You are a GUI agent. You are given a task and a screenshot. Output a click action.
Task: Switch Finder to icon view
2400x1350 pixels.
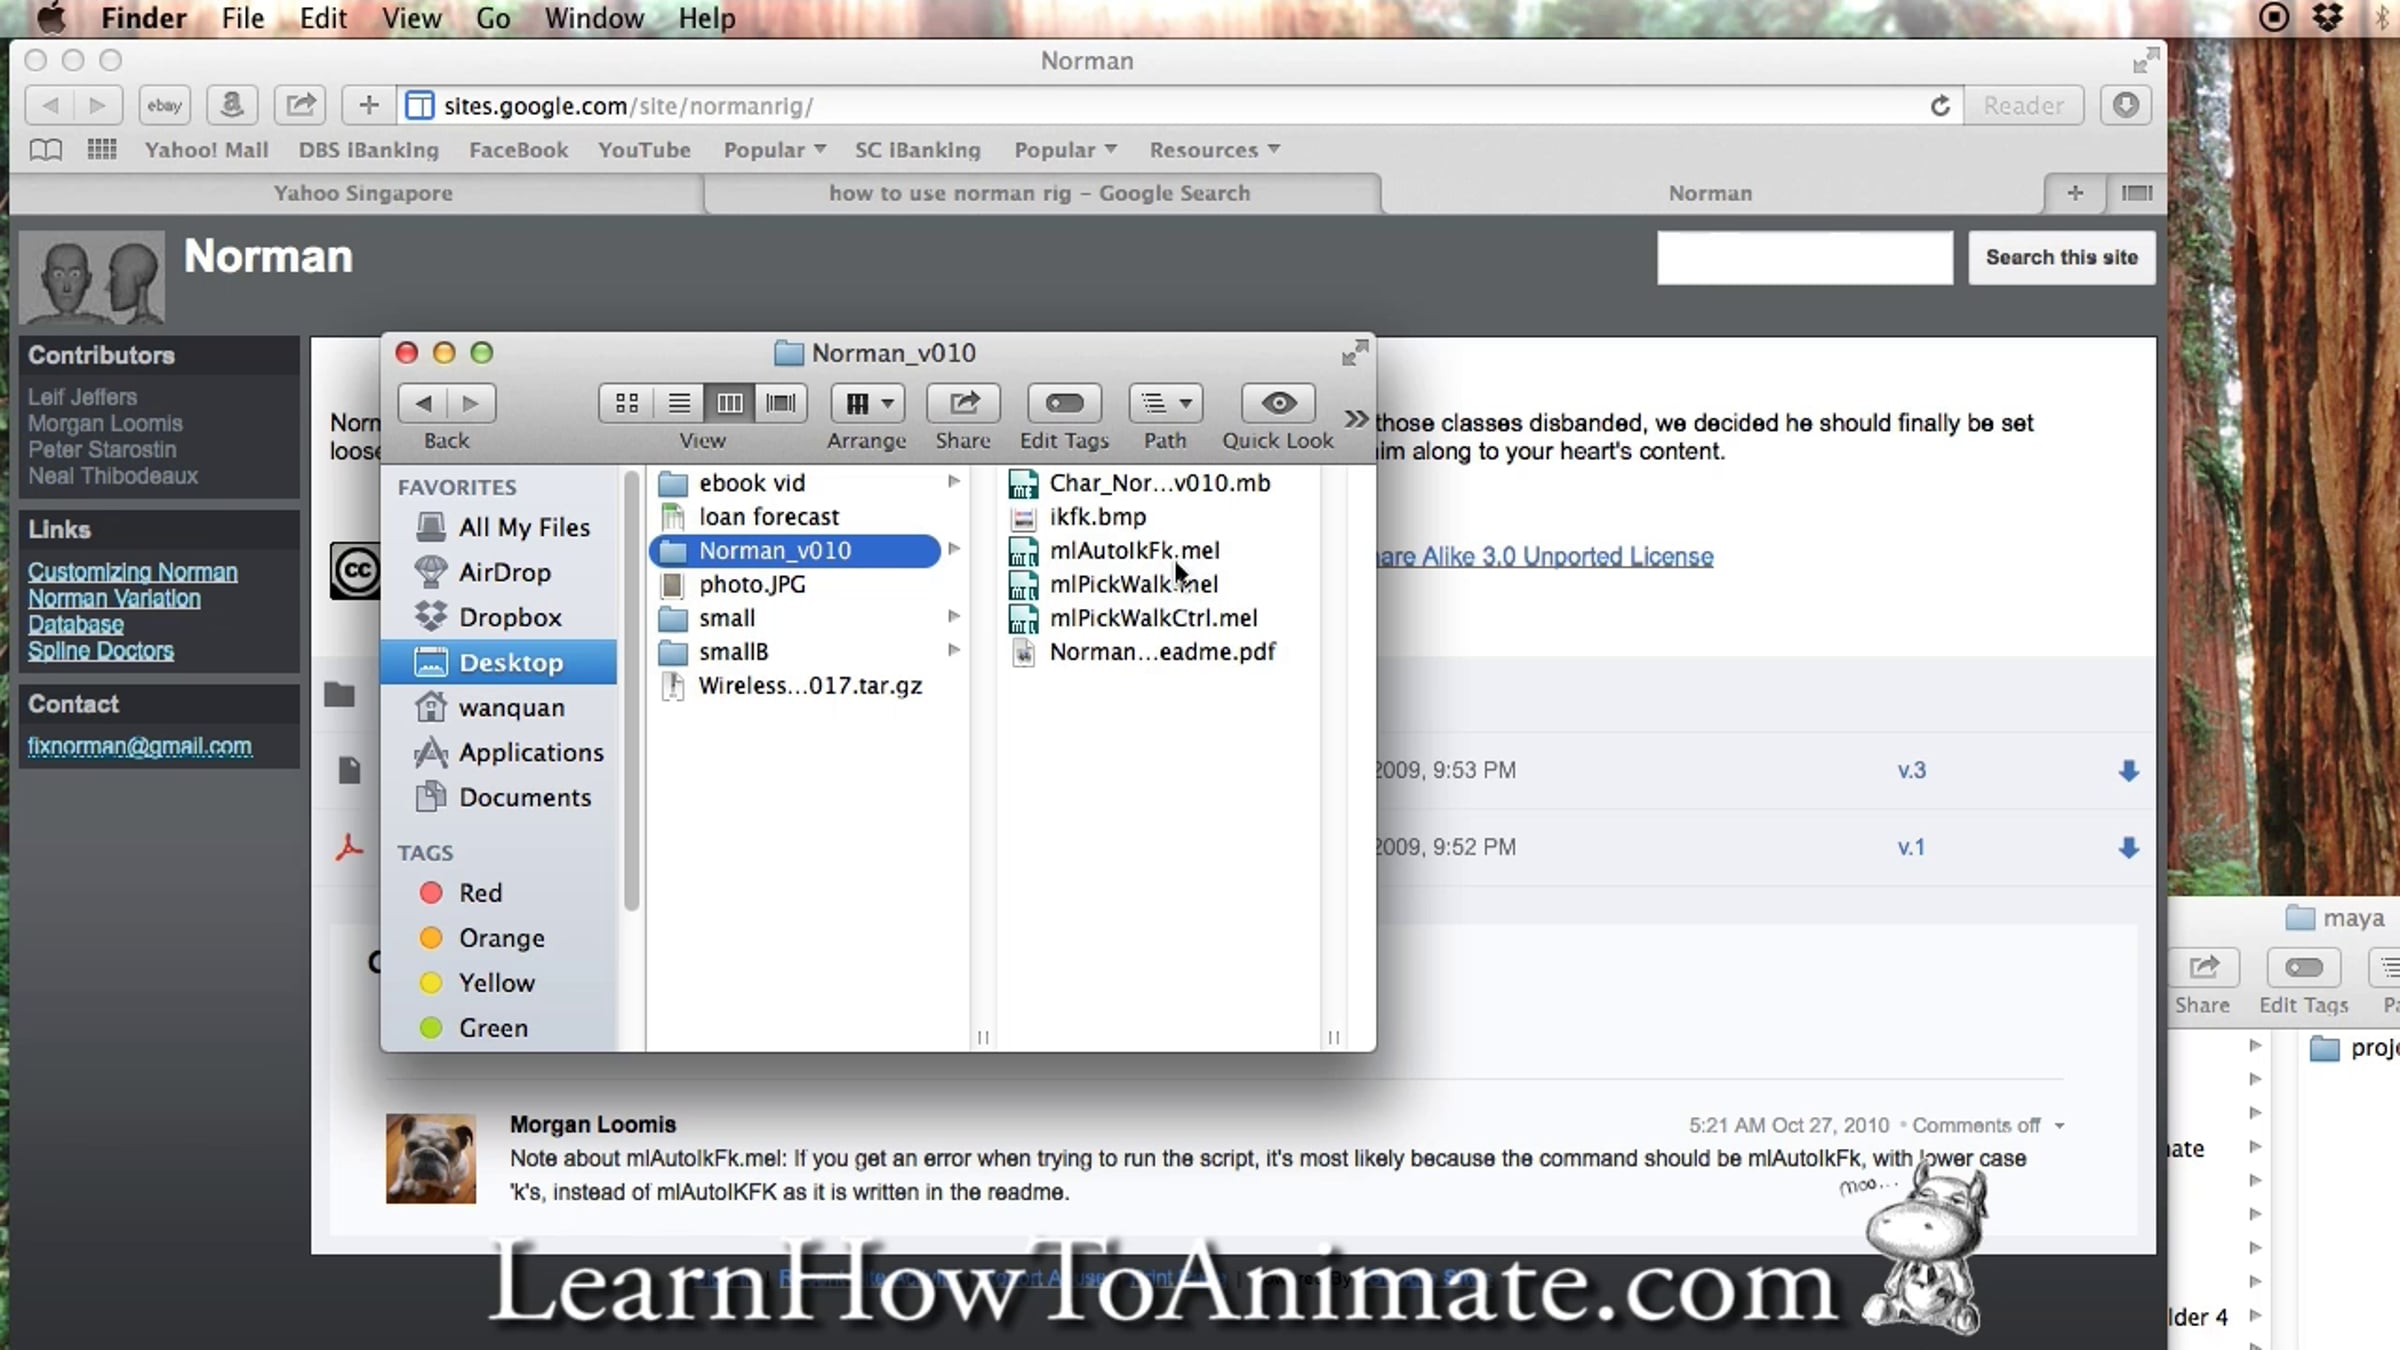[x=627, y=403]
